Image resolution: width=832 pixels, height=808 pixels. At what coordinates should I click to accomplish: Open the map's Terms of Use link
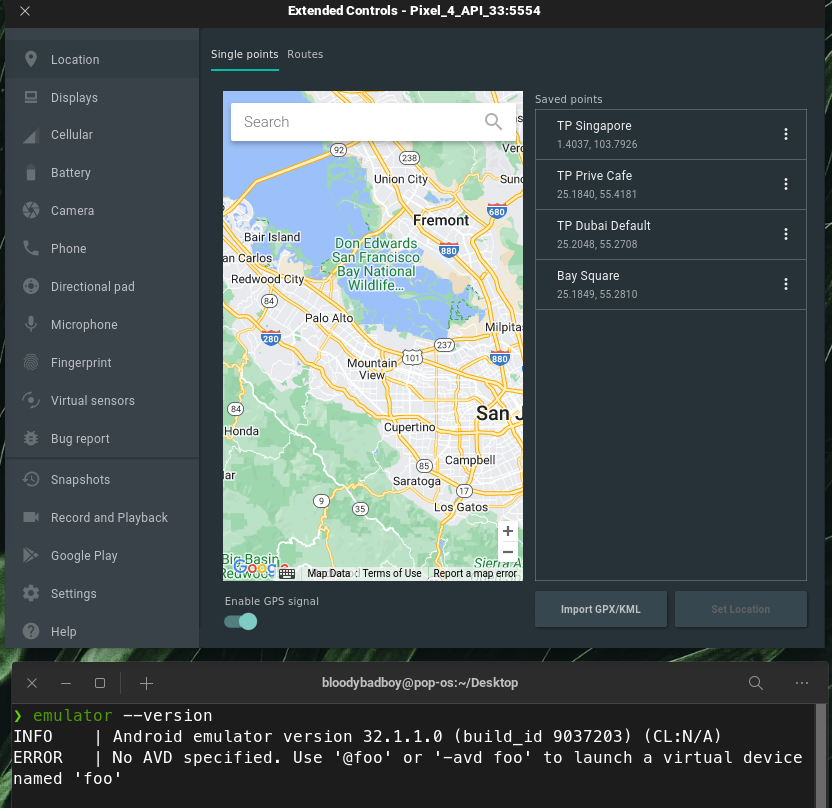392,574
